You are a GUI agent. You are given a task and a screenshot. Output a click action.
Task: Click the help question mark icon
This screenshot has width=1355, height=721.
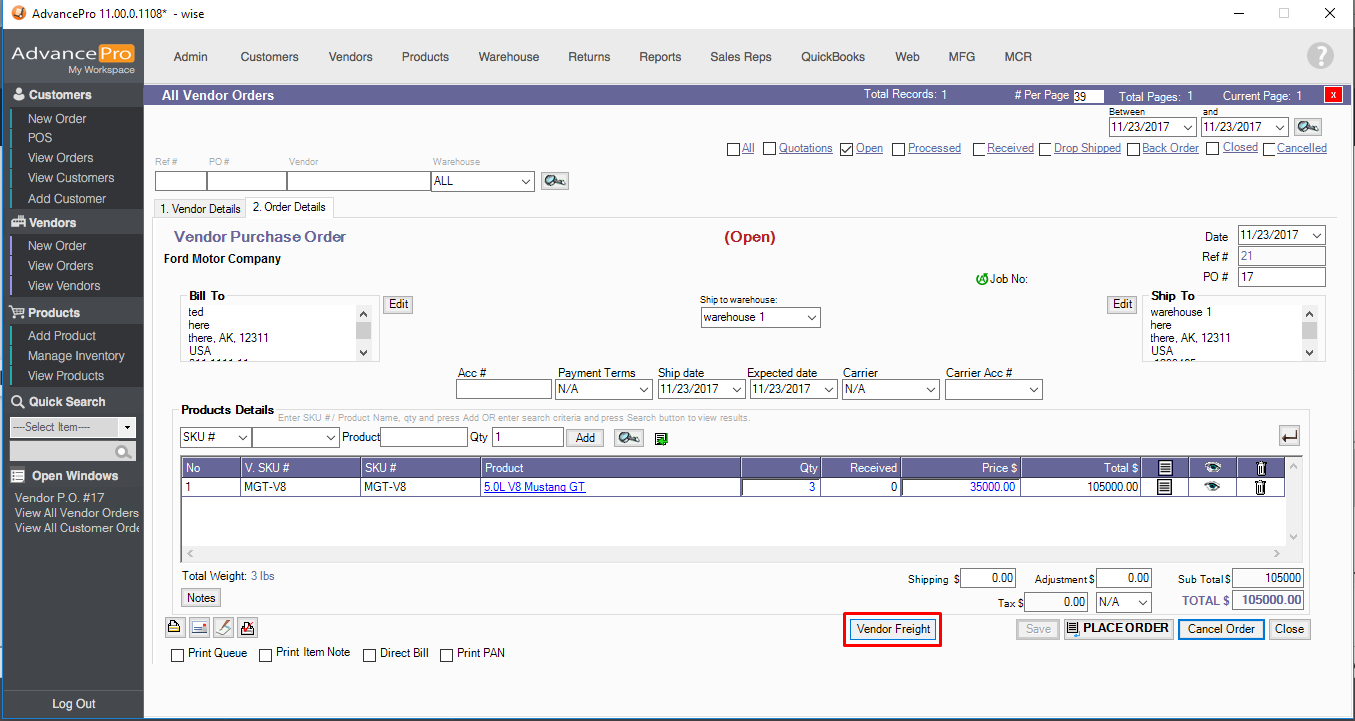1321,56
